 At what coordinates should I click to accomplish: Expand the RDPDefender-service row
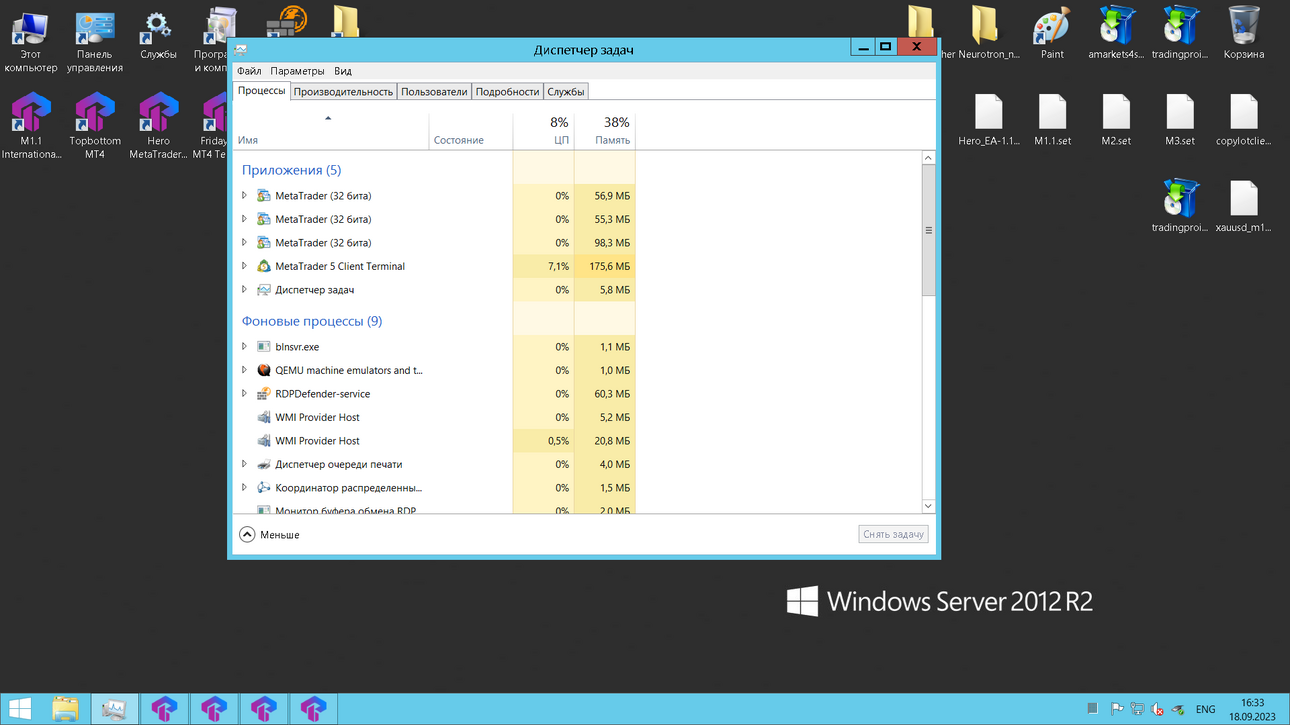(244, 394)
